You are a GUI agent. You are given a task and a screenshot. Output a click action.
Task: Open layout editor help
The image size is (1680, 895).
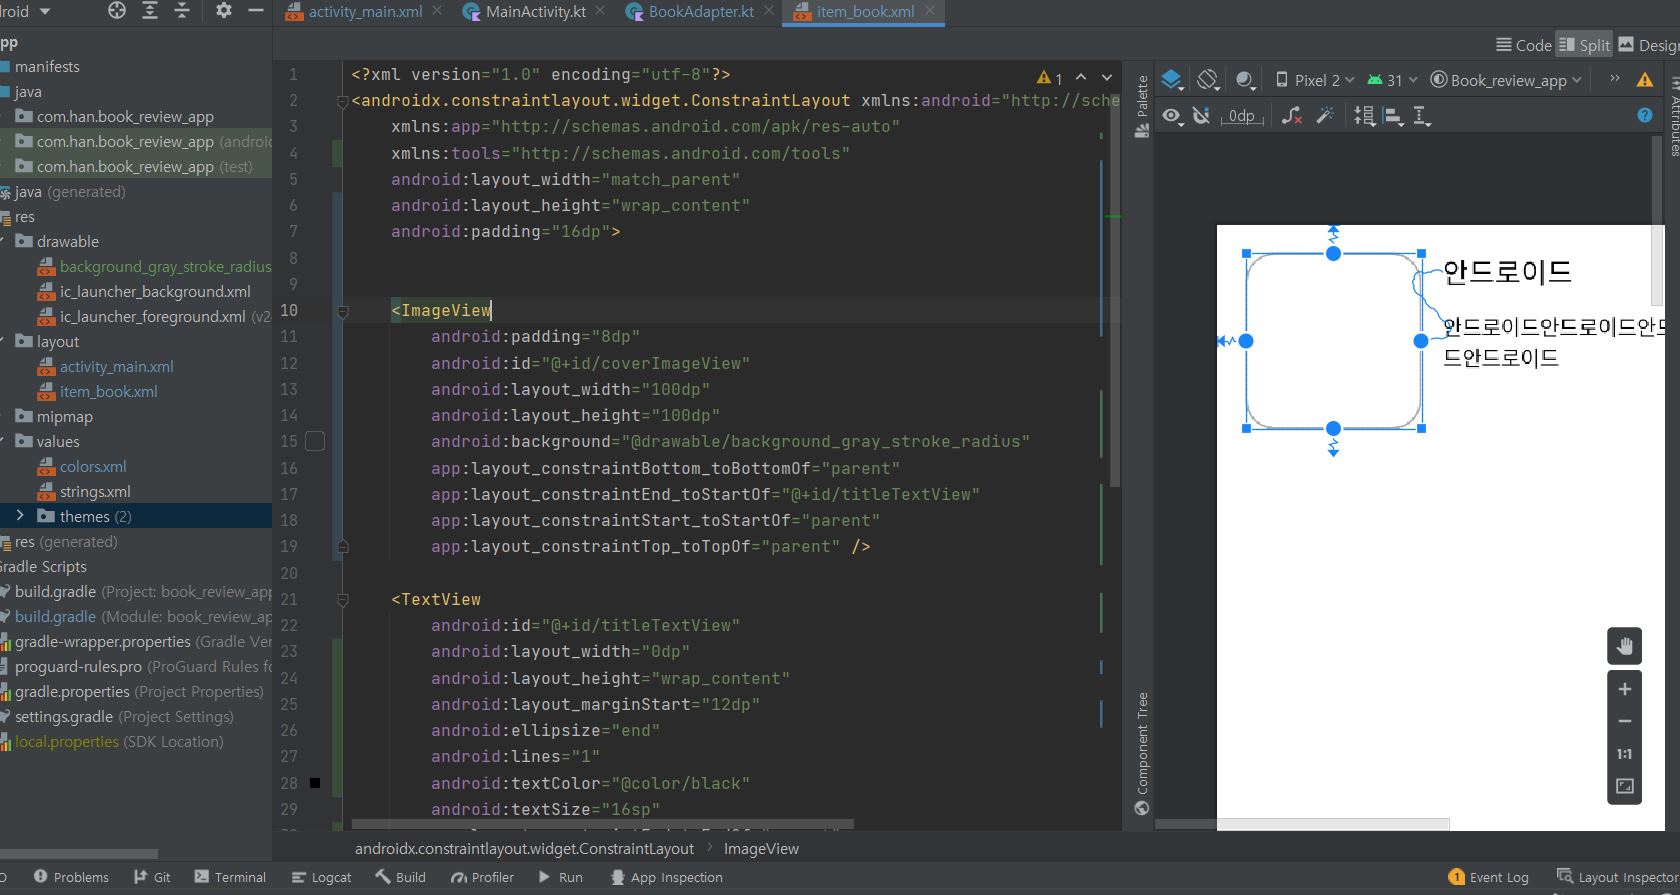click(x=1645, y=115)
